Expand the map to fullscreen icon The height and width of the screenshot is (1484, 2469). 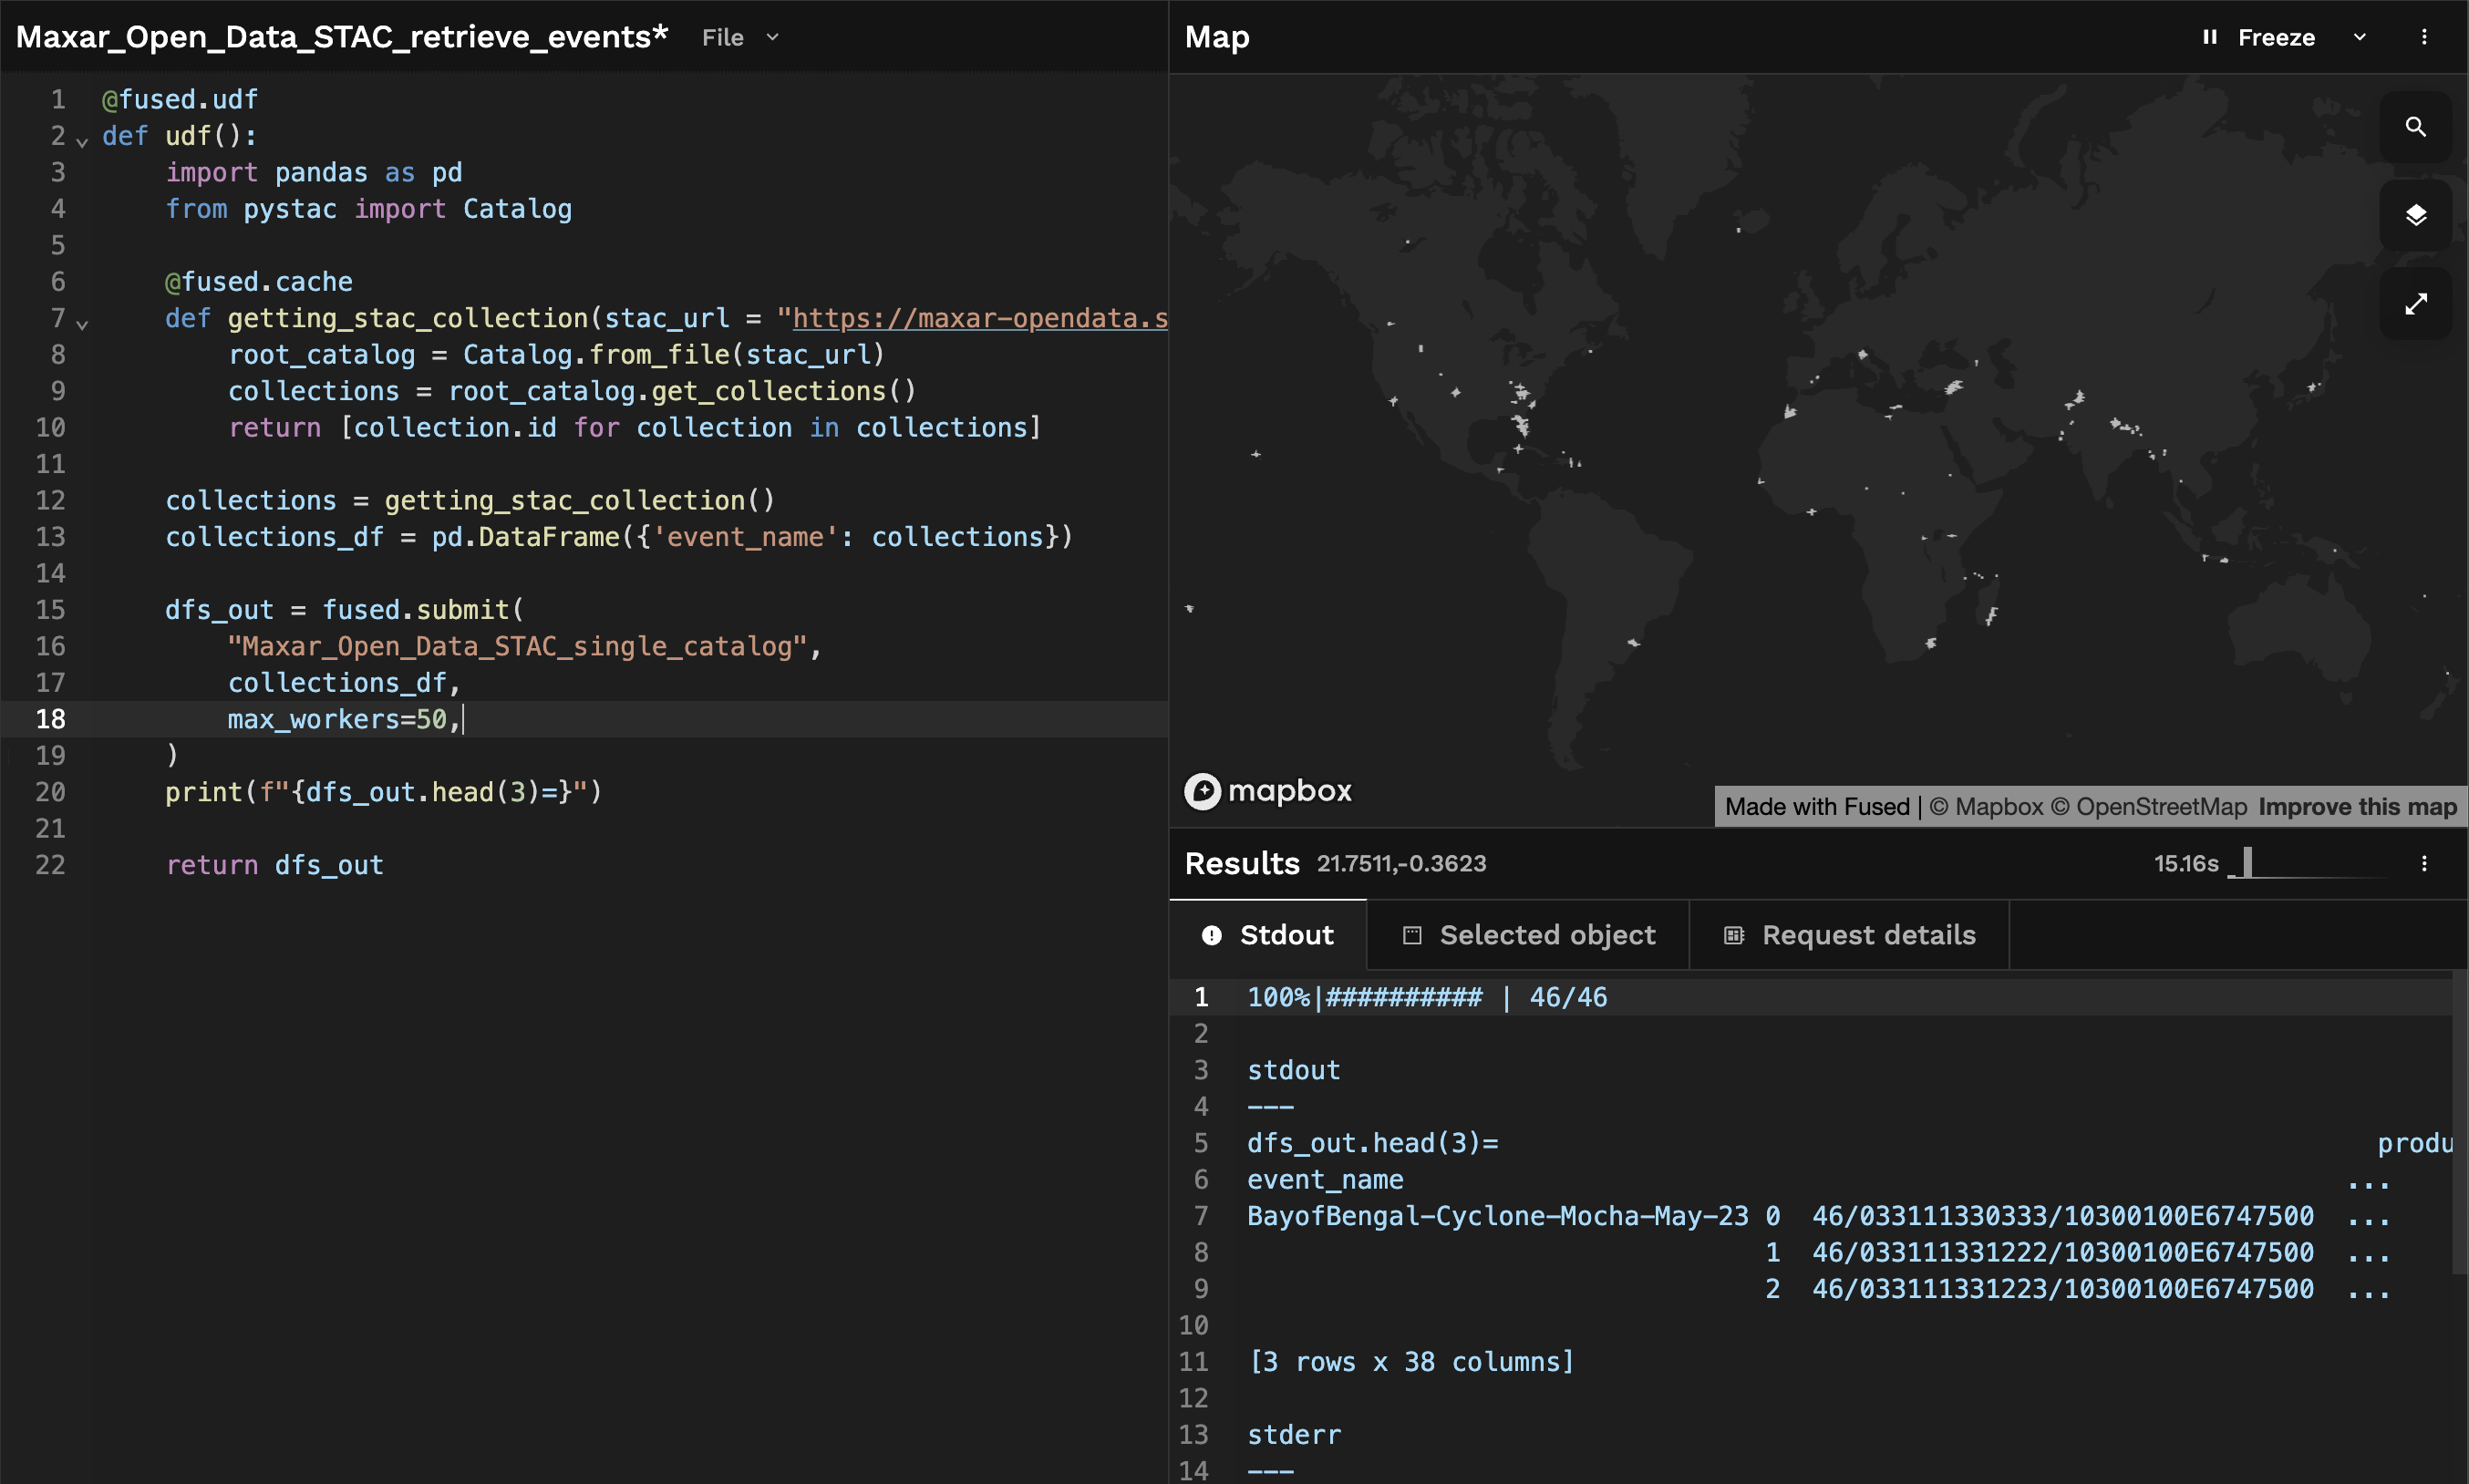click(x=2415, y=304)
